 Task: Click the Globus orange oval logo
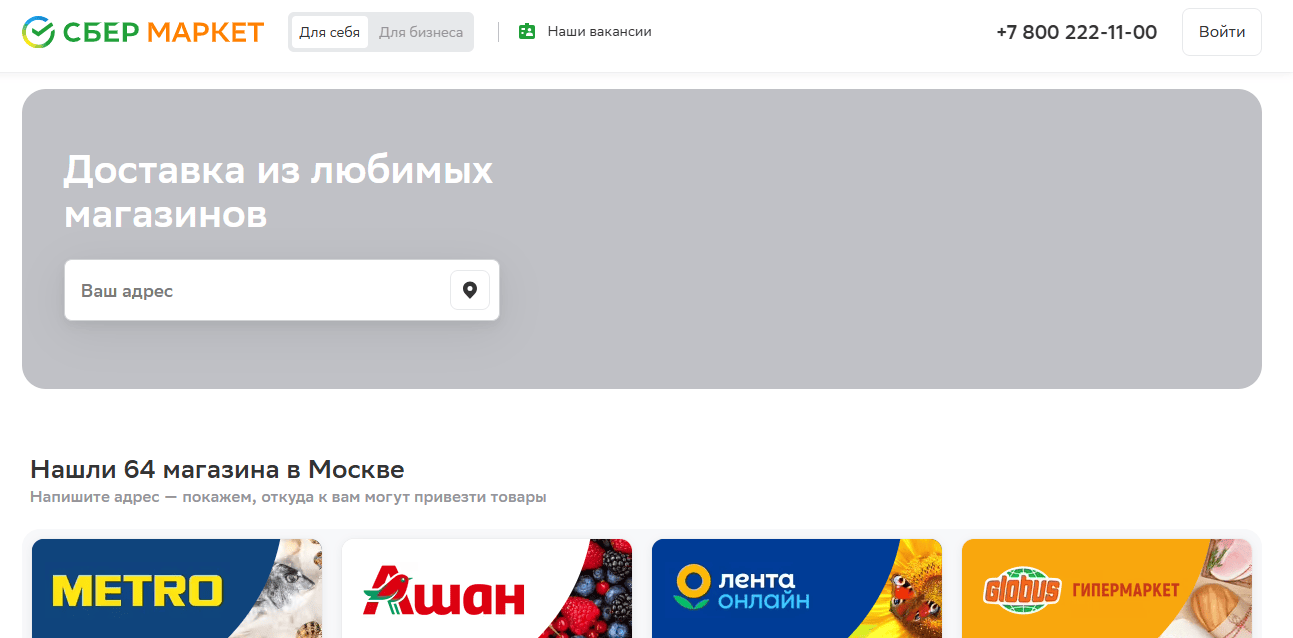[x=1021, y=590]
